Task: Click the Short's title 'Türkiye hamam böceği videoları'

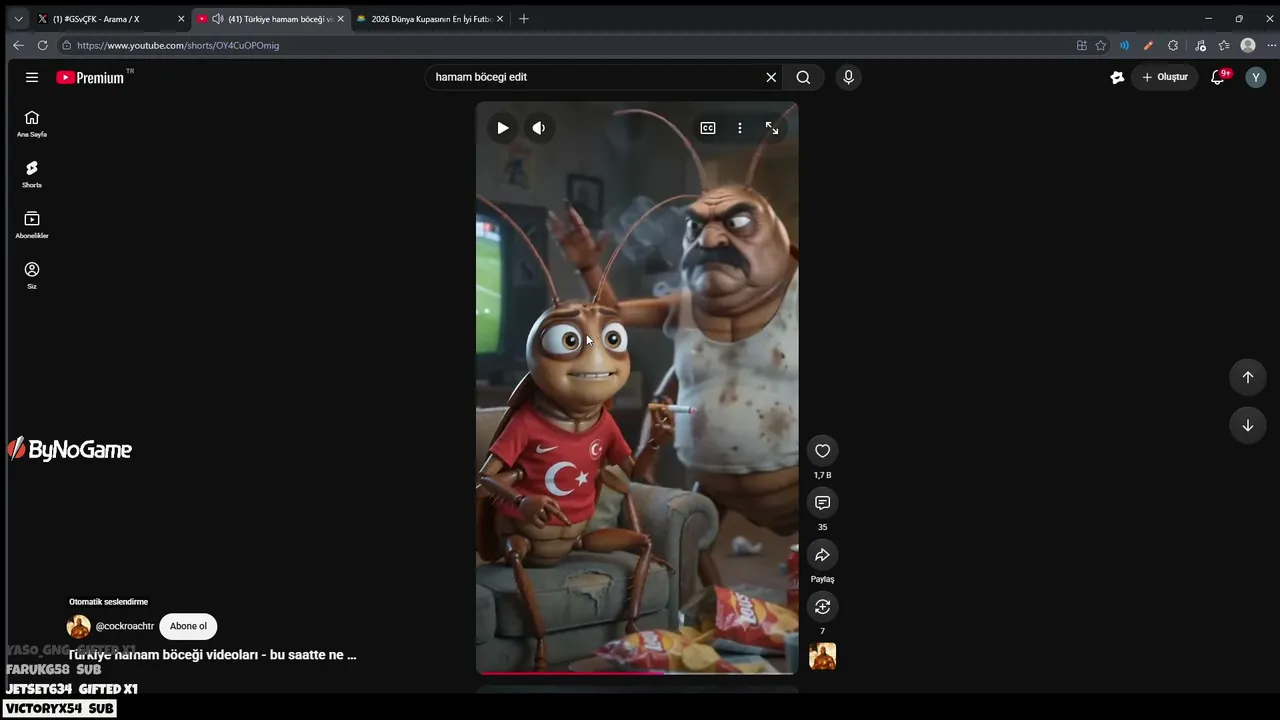Action: pyautogui.click(x=213, y=655)
